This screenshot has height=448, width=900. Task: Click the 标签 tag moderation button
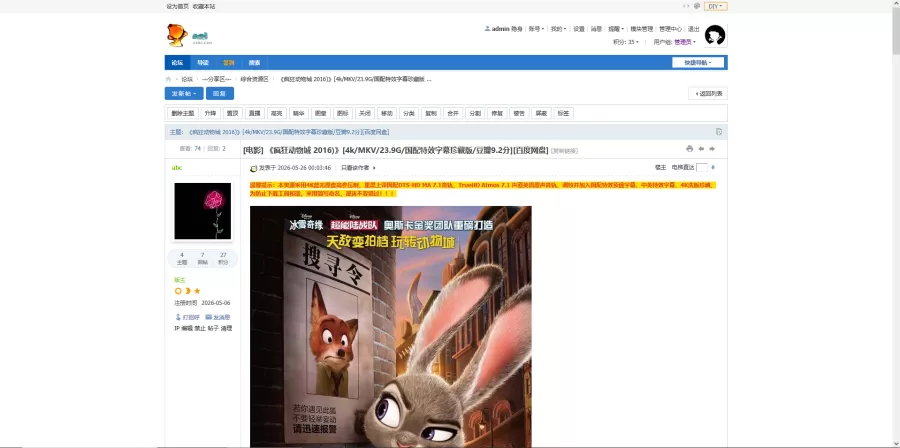click(x=563, y=114)
